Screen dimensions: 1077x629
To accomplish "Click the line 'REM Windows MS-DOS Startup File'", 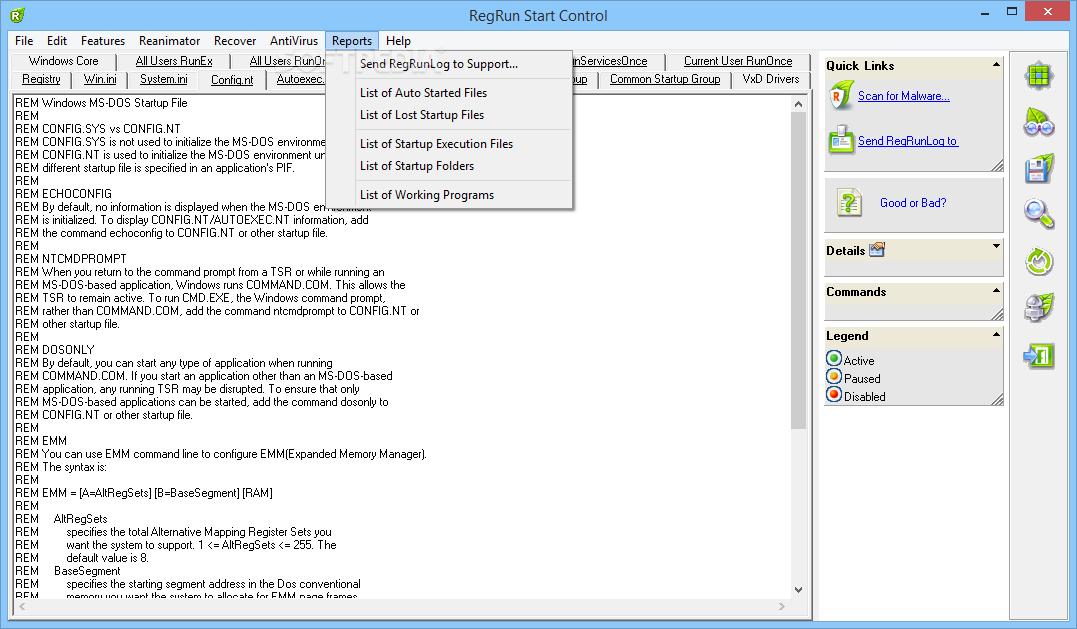I will pos(101,103).
